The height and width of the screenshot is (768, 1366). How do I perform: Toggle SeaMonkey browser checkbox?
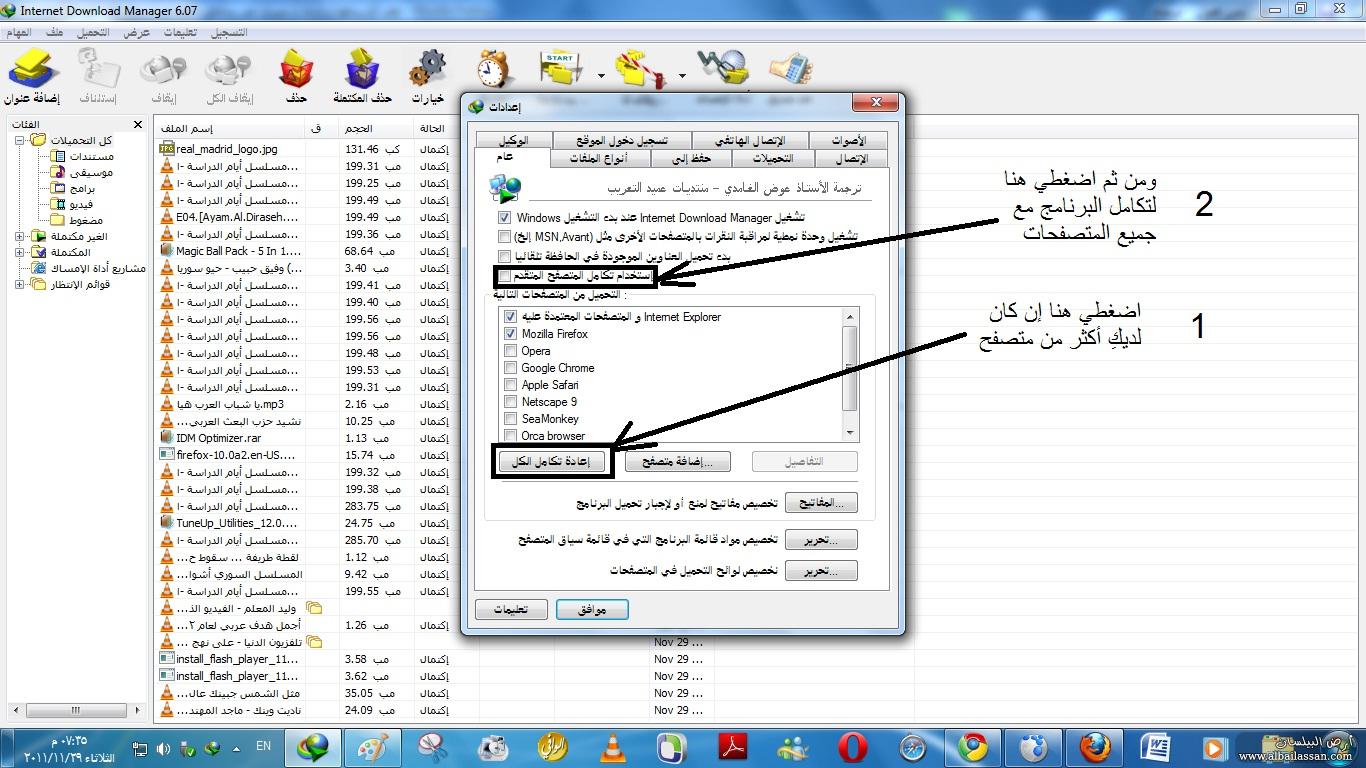tap(511, 419)
